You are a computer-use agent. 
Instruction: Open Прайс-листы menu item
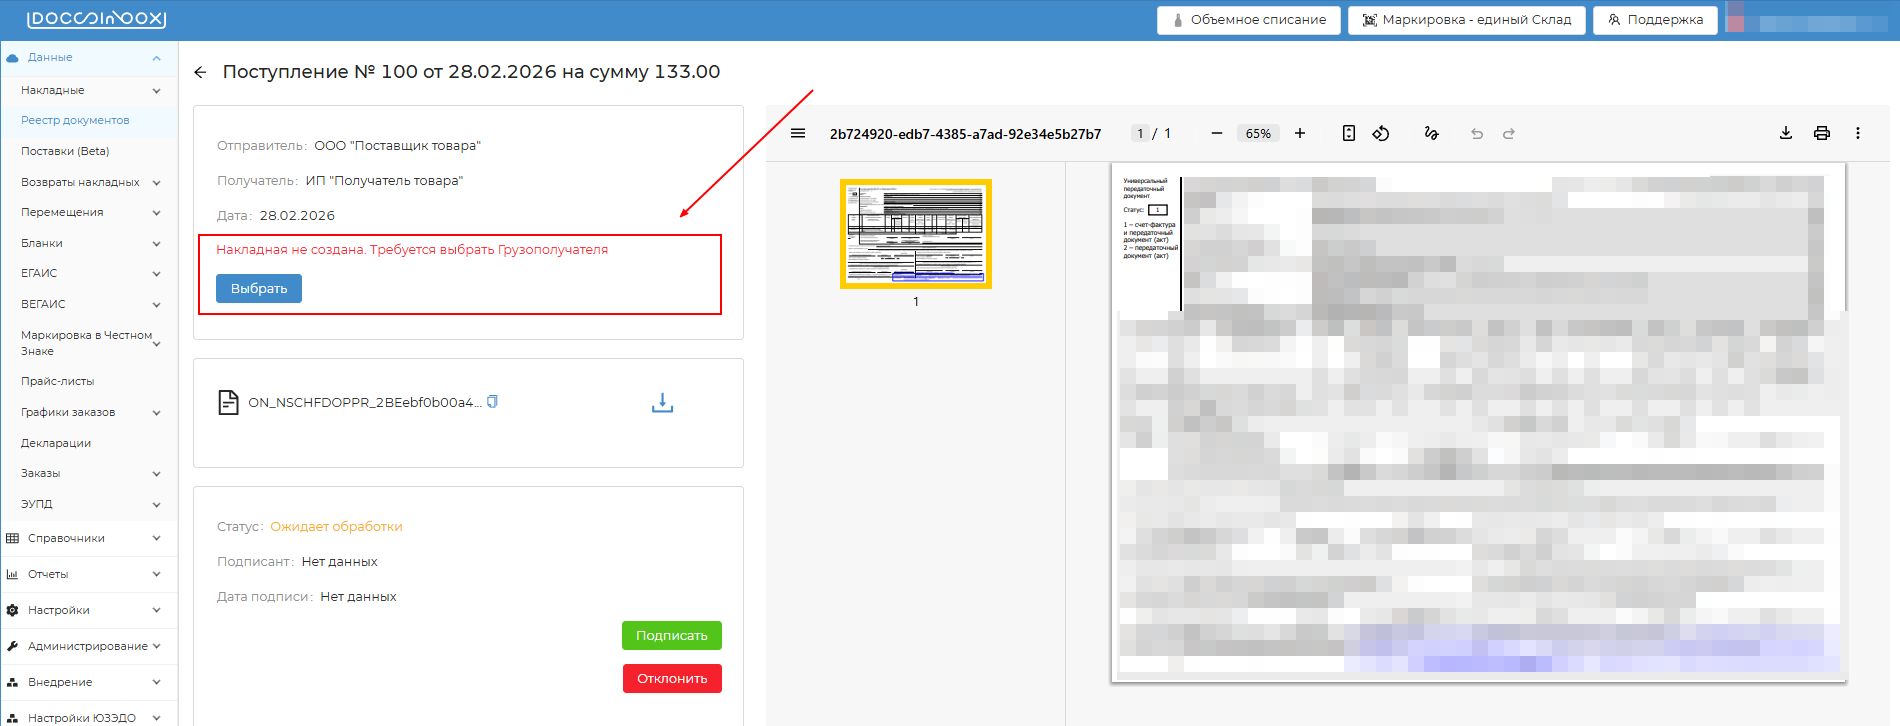point(58,381)
